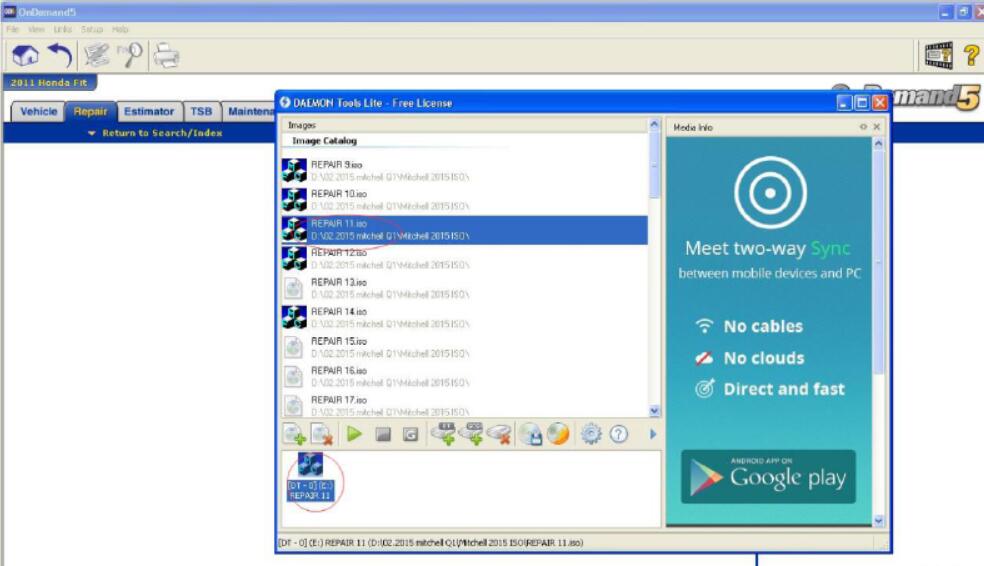Screen dimensions: 984x566
Task: Click the Google play Android app banner
Action: [x=768, y=476]
